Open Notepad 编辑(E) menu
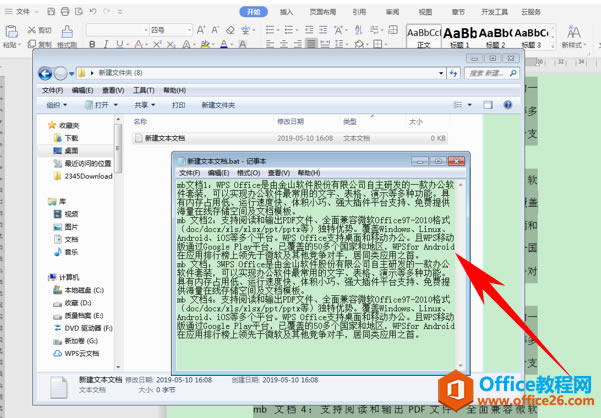This screenshot has height=418, width=601. pos(218,173)
